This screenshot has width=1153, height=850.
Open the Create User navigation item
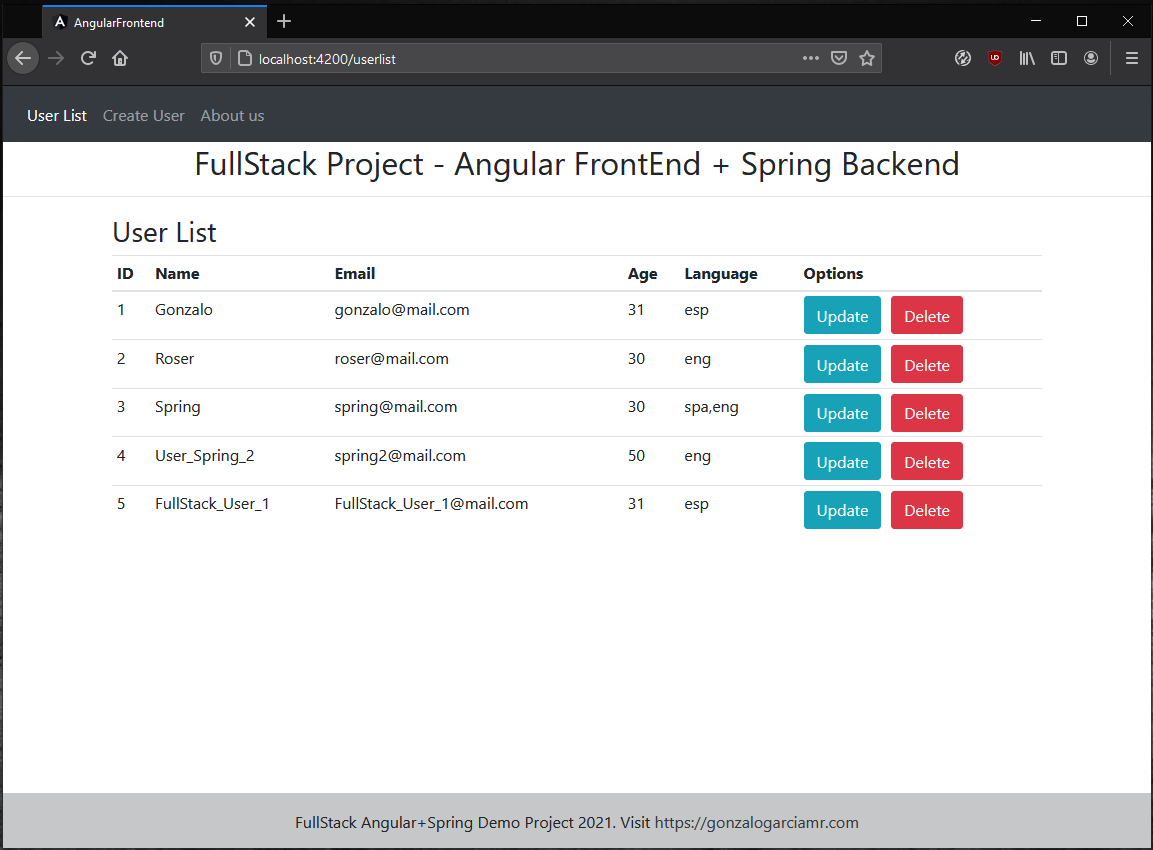[x=143, y=115]
